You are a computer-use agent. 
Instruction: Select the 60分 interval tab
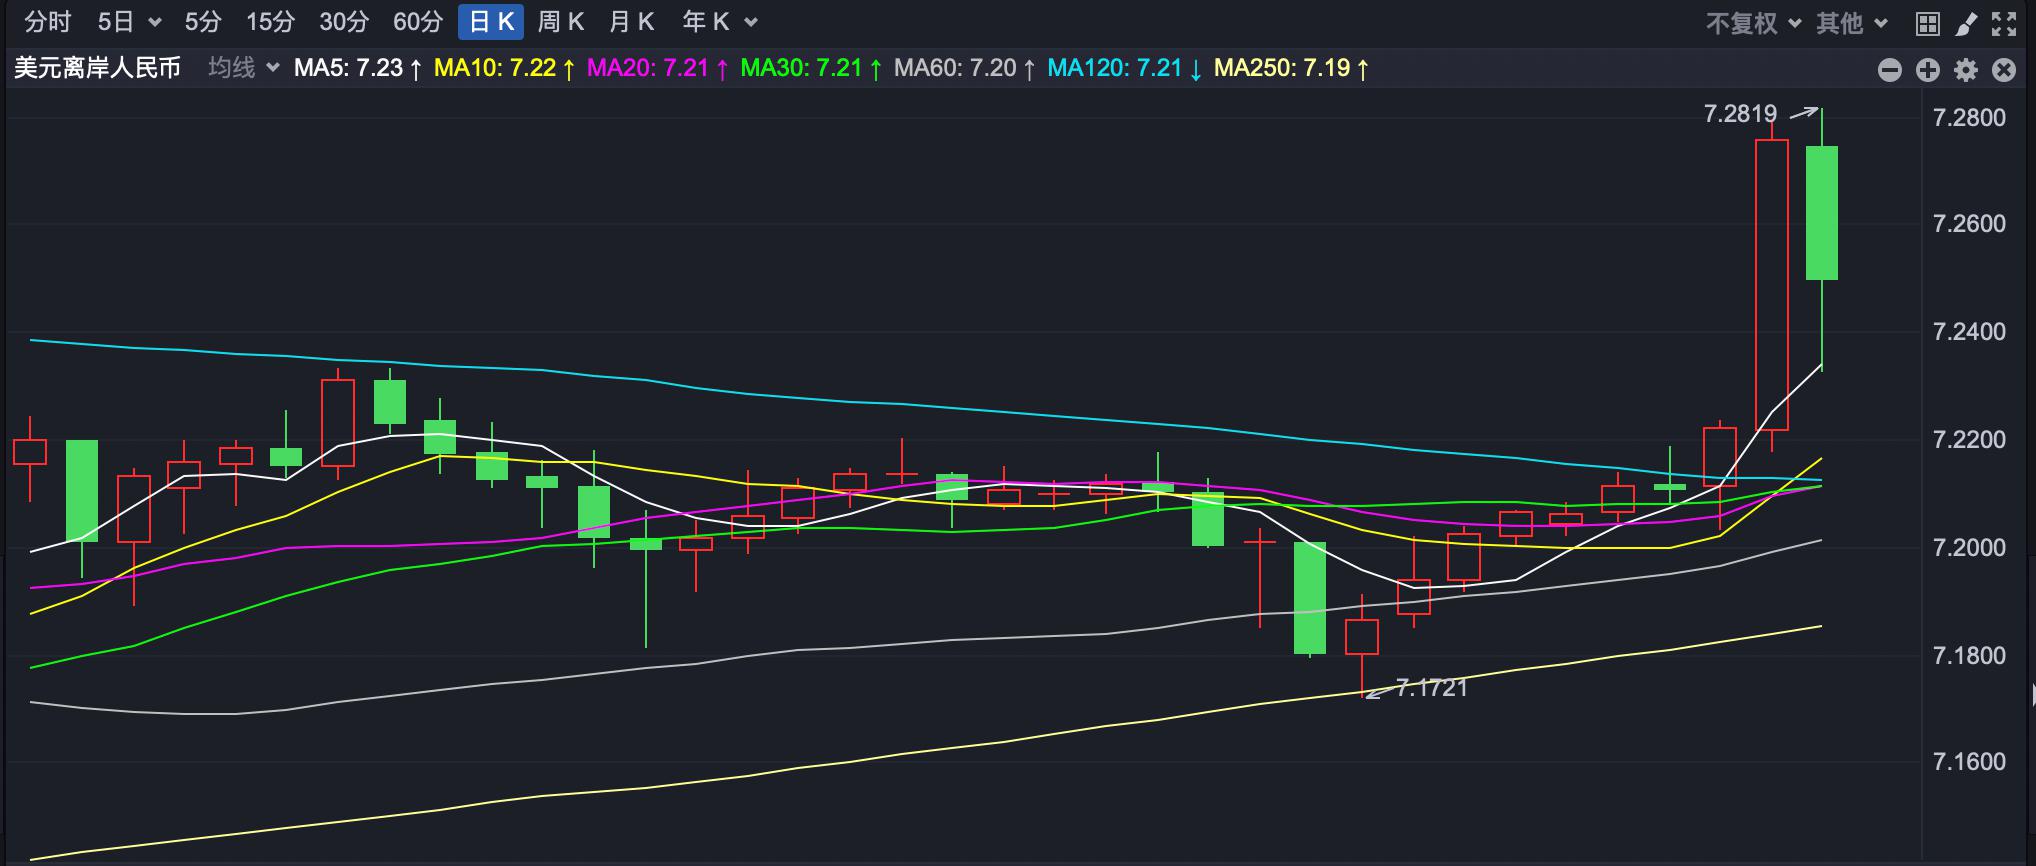[417, 22]
